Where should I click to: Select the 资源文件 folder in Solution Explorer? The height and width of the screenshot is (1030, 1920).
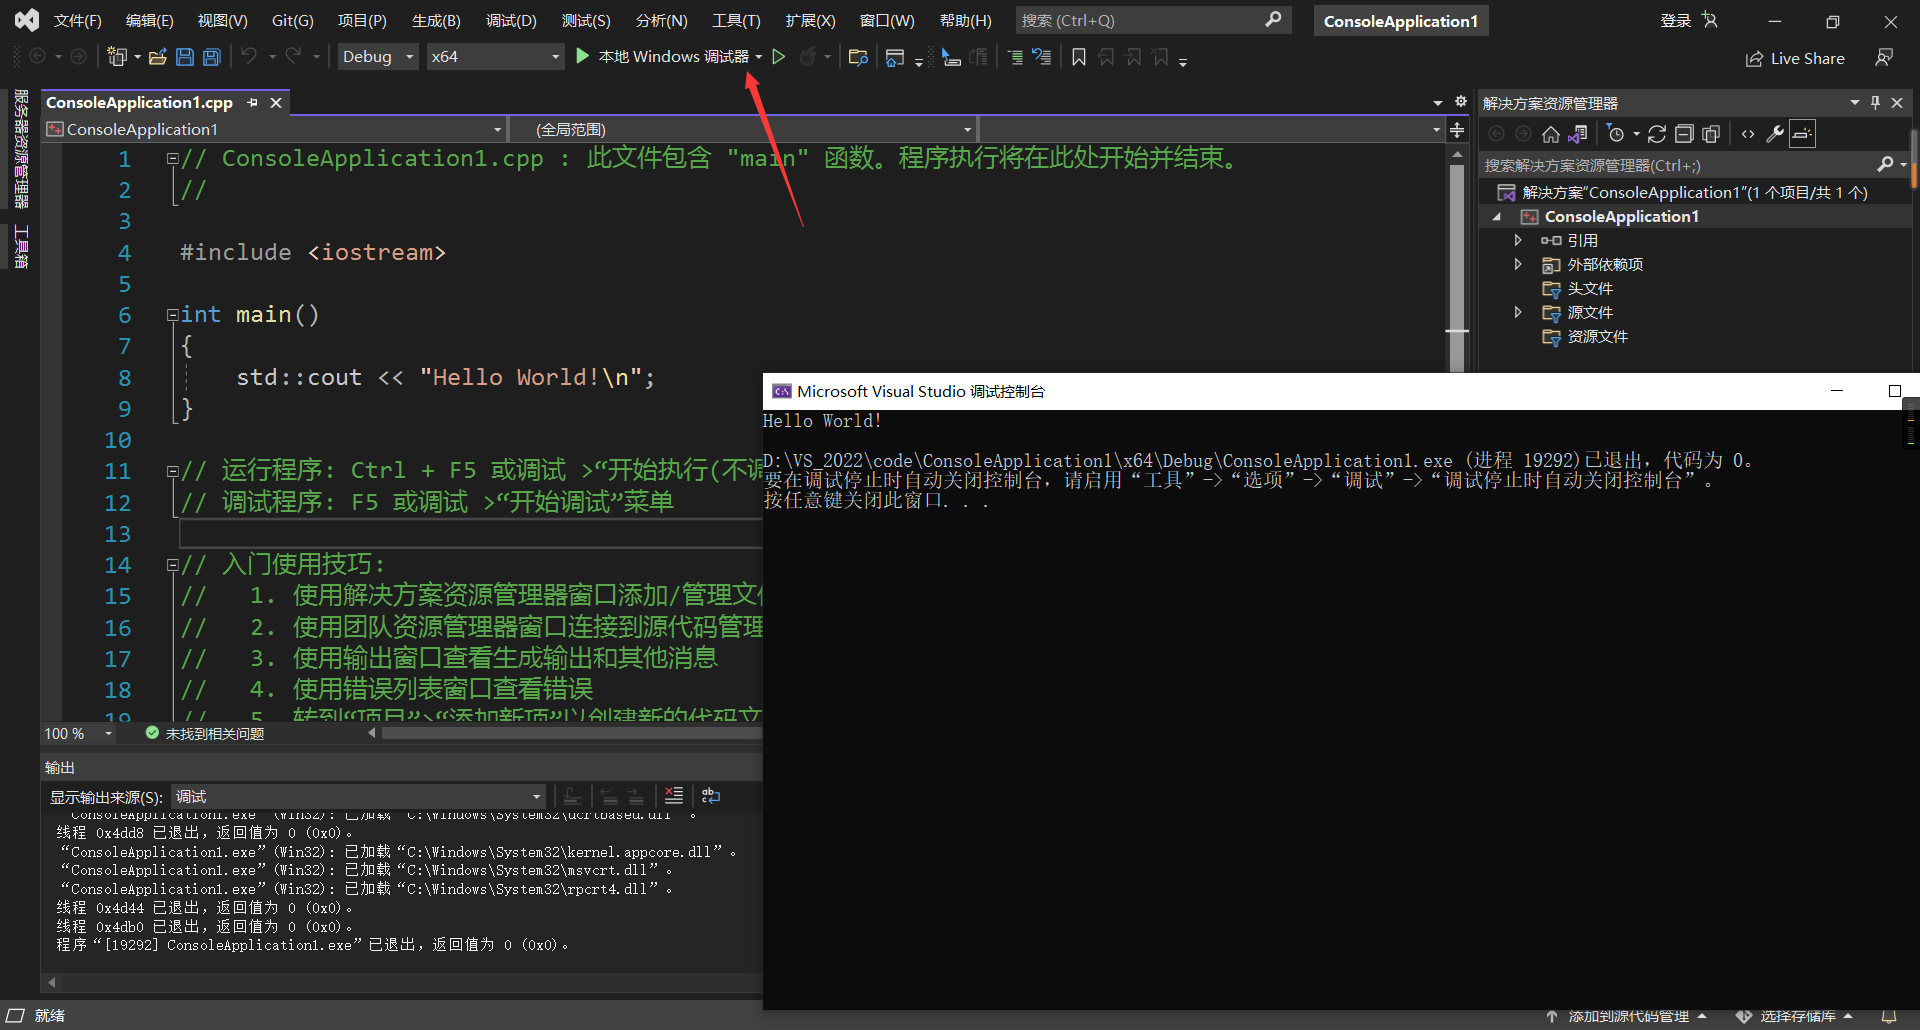click(x=1597, y=336)
